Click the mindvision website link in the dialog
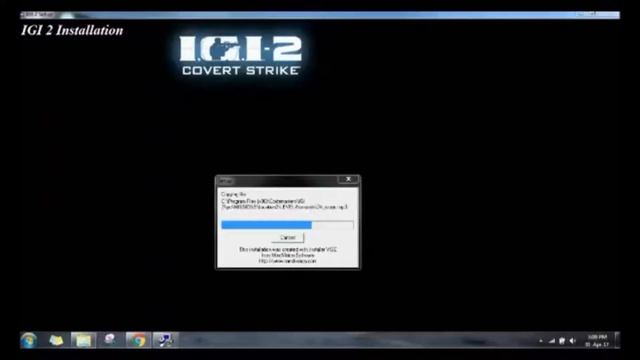The image size is (640, 360). (x=288, y=261)
